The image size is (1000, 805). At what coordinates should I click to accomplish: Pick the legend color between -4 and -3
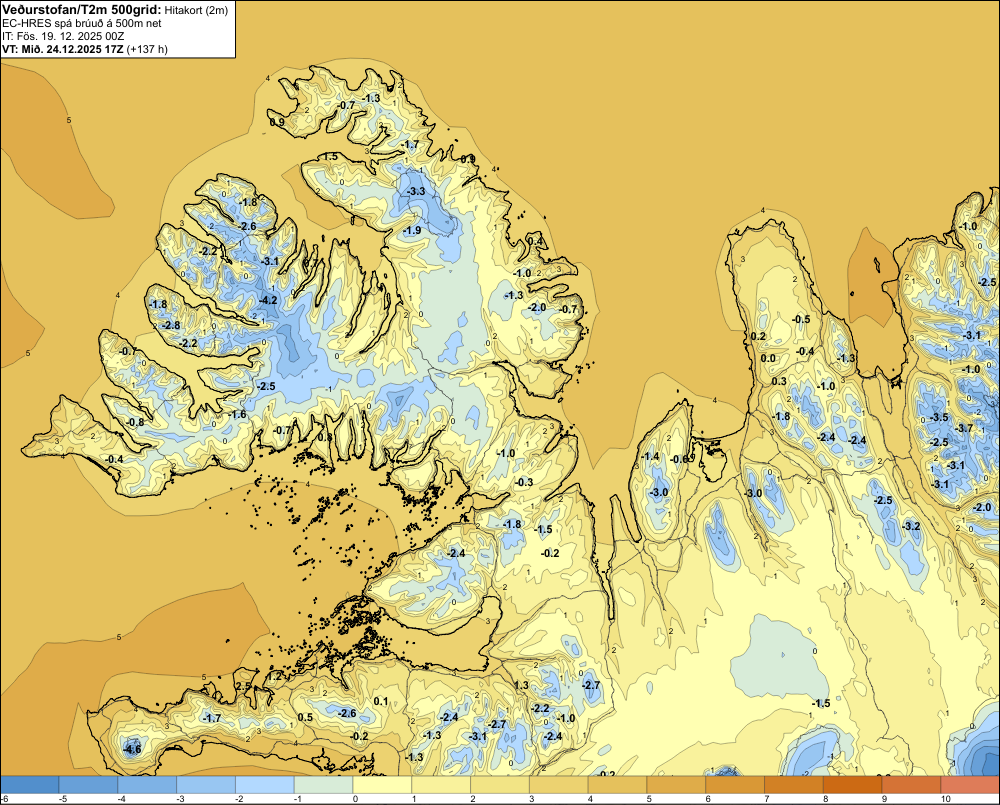tap(147, 784)
